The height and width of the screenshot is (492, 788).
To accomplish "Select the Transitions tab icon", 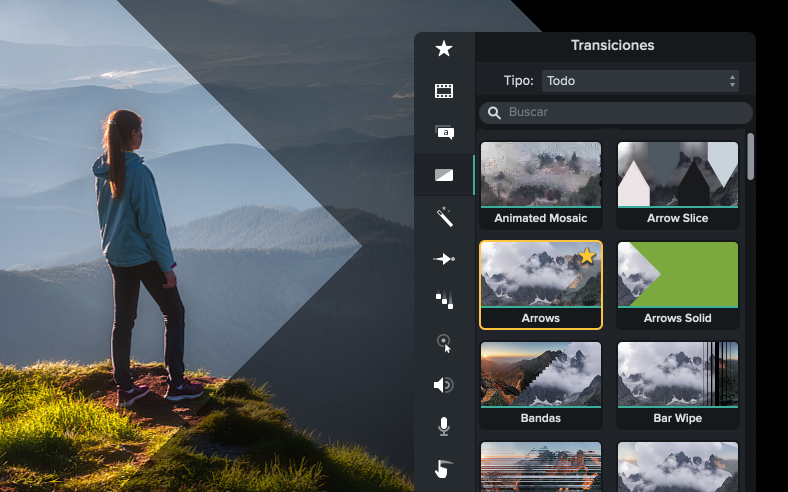I will (x=444, y=175).
